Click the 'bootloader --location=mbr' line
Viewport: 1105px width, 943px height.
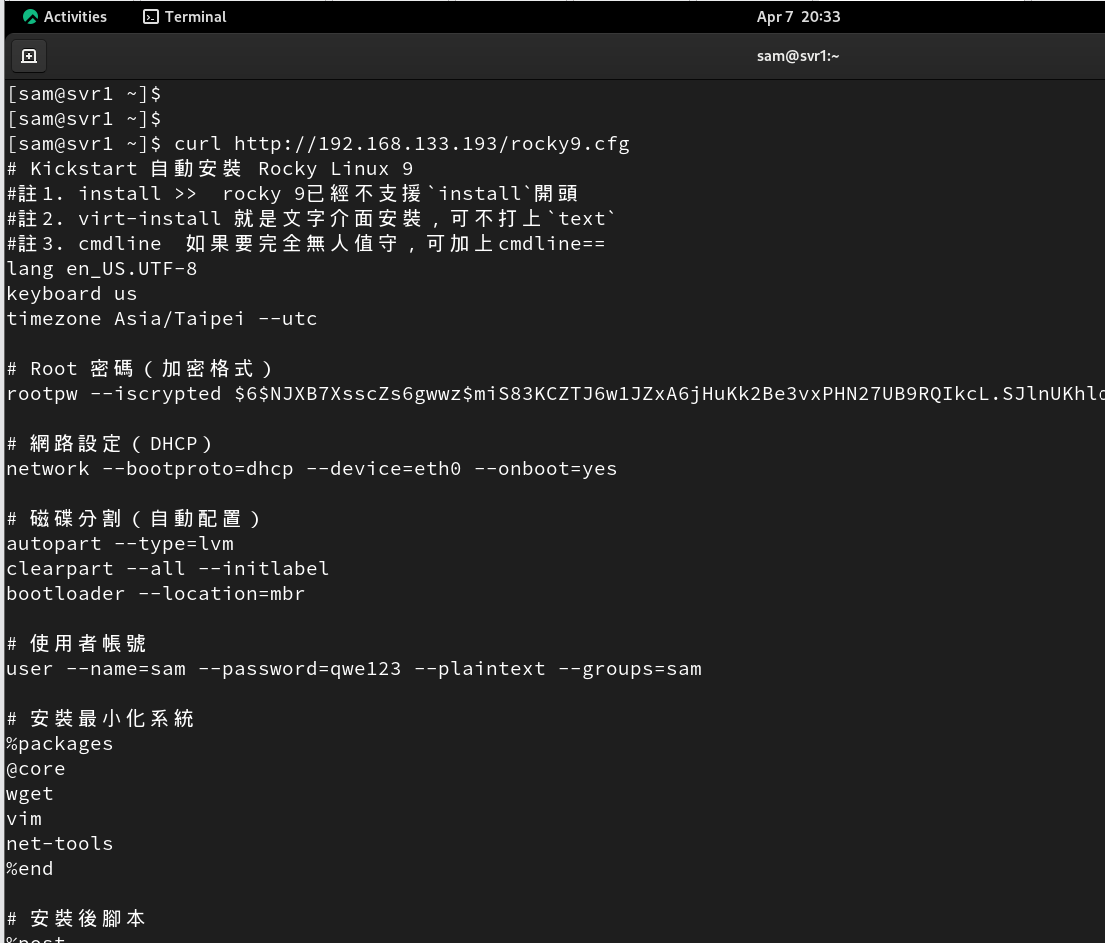[156, 594]
